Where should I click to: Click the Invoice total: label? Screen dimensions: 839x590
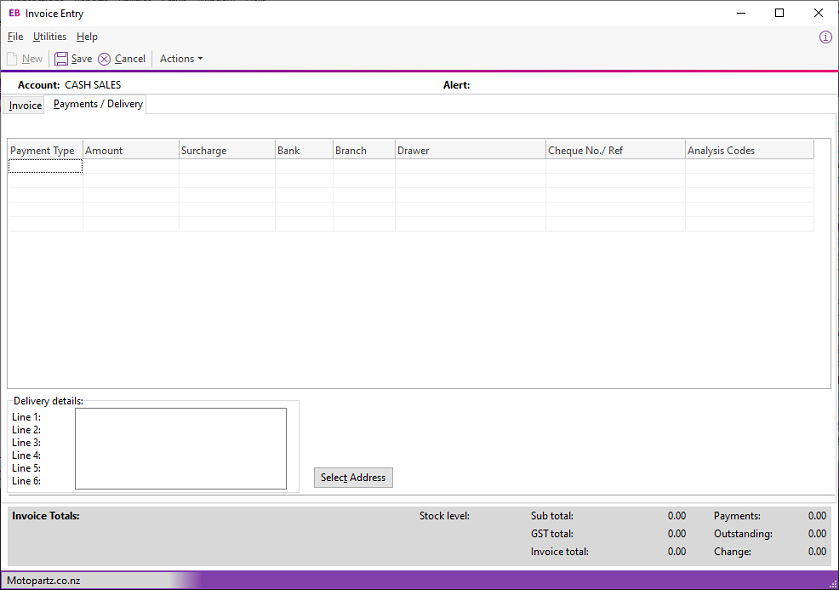[560, 551]
